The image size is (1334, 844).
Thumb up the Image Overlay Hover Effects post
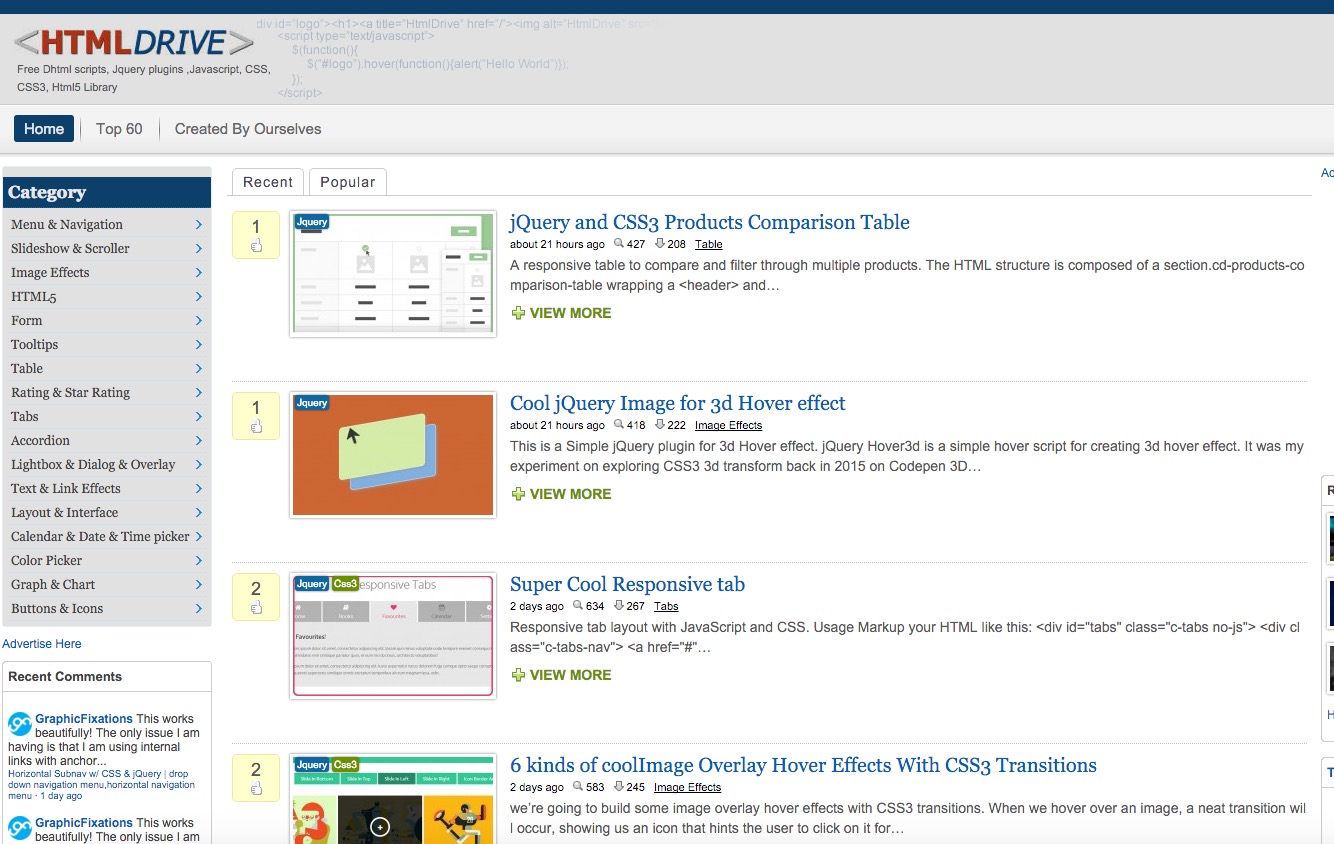tap(256, 789)
